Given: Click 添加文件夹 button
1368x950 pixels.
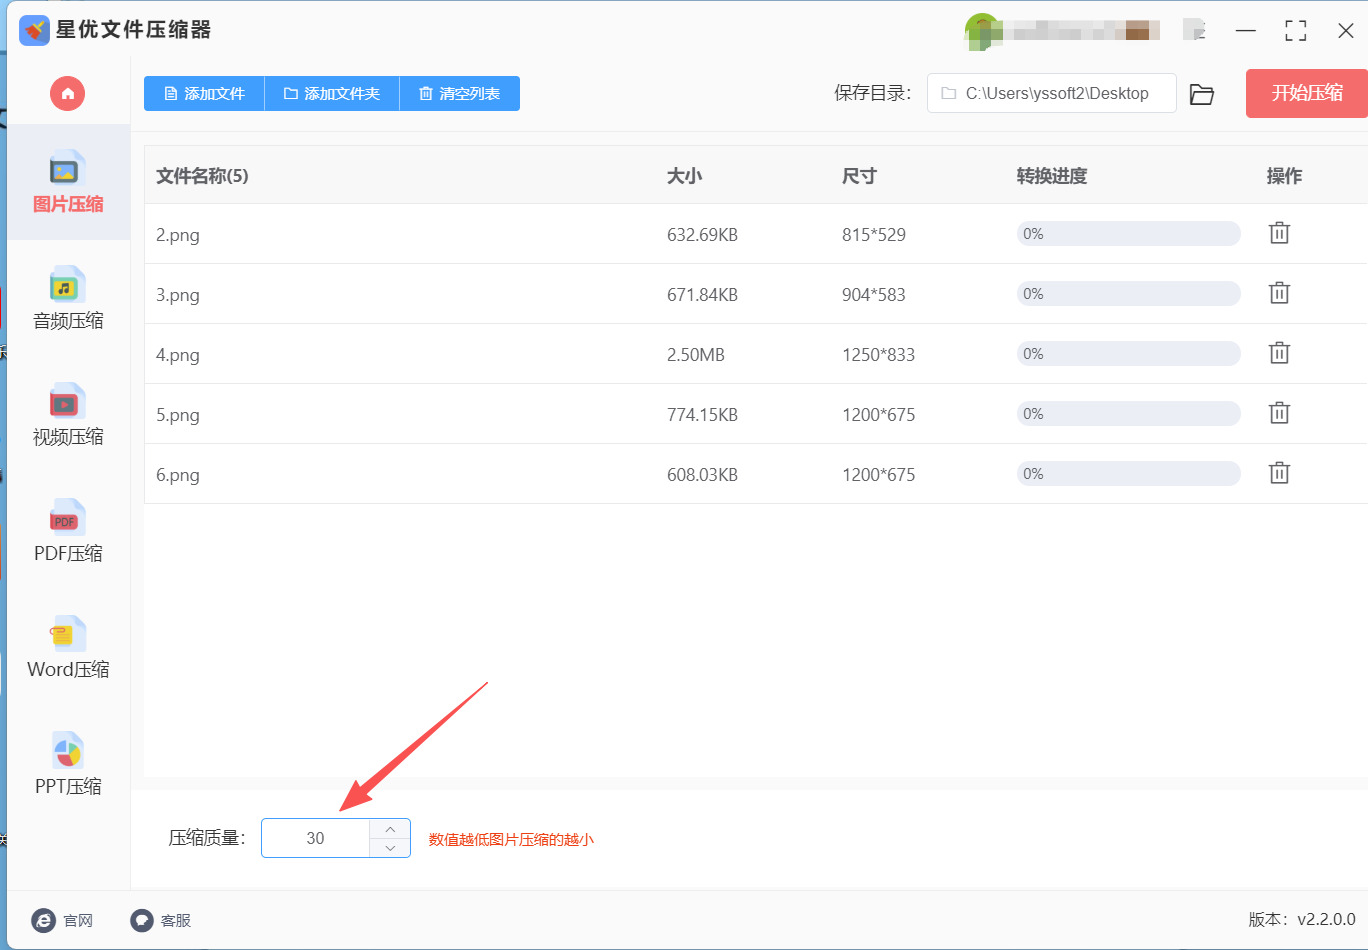Looking at the screenshot, I should pyautogui.click(x=332, y=93).
